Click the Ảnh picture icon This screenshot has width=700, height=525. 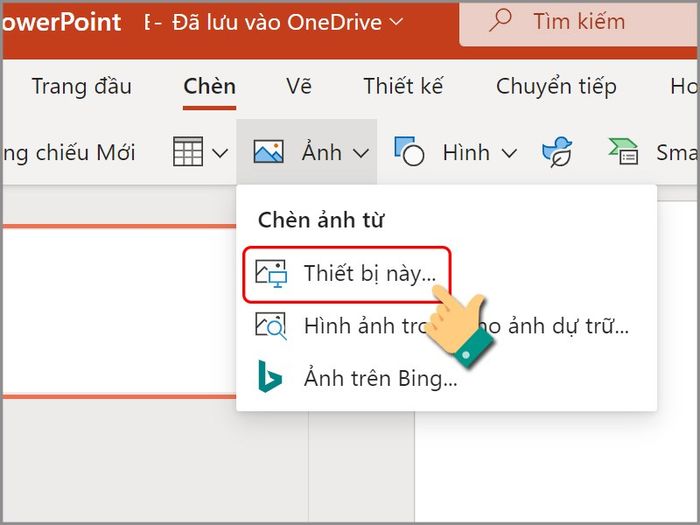(268, 152)
